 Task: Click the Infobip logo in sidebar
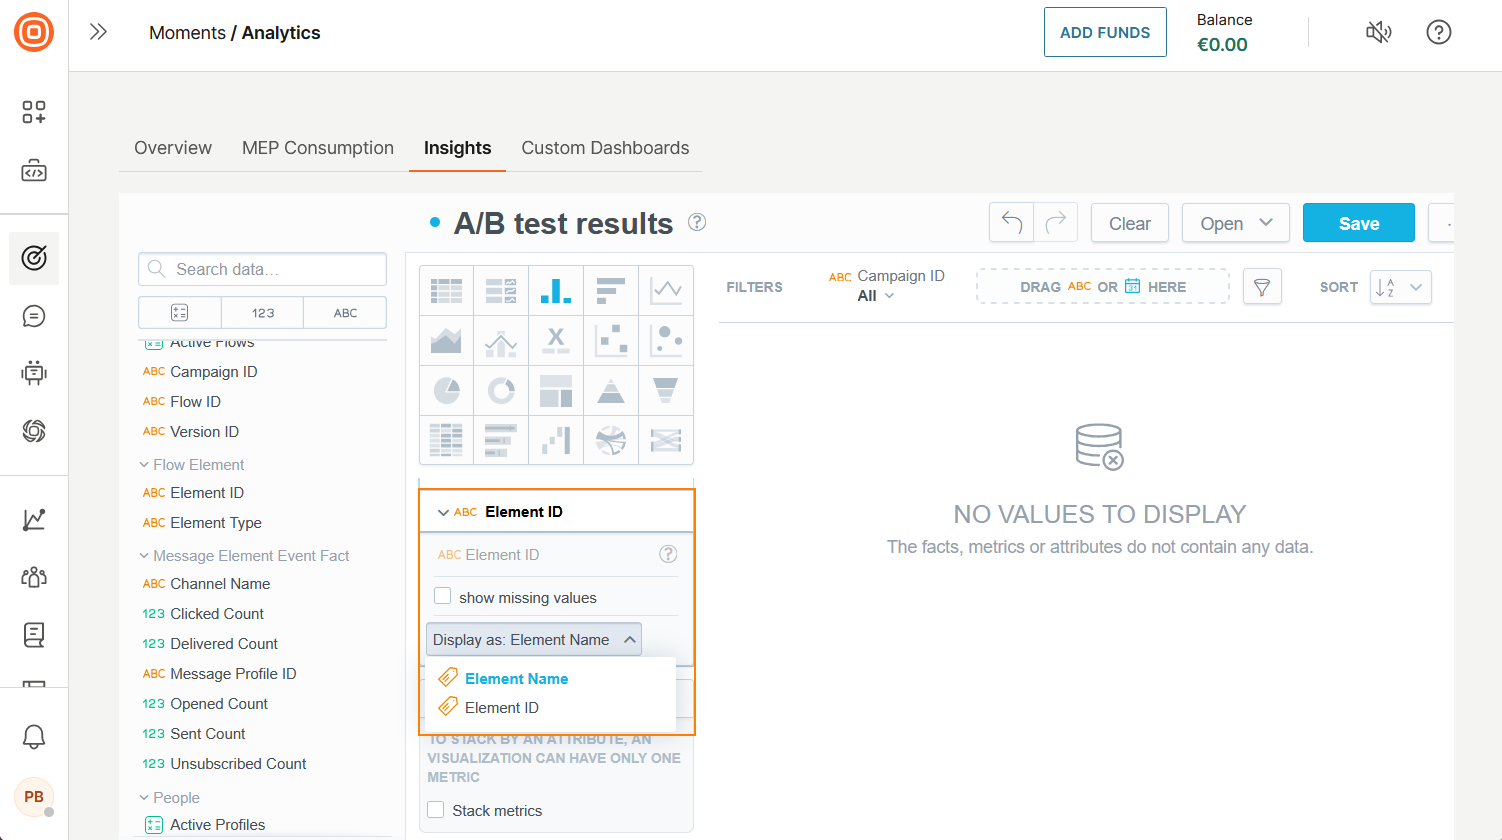click(x=34, y=32)
